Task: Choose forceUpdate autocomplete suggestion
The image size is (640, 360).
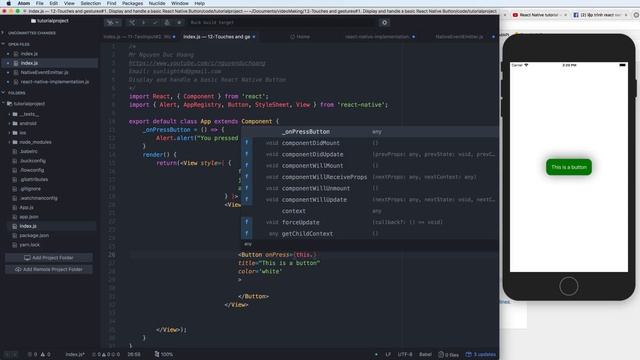Action: click(369, 222)
